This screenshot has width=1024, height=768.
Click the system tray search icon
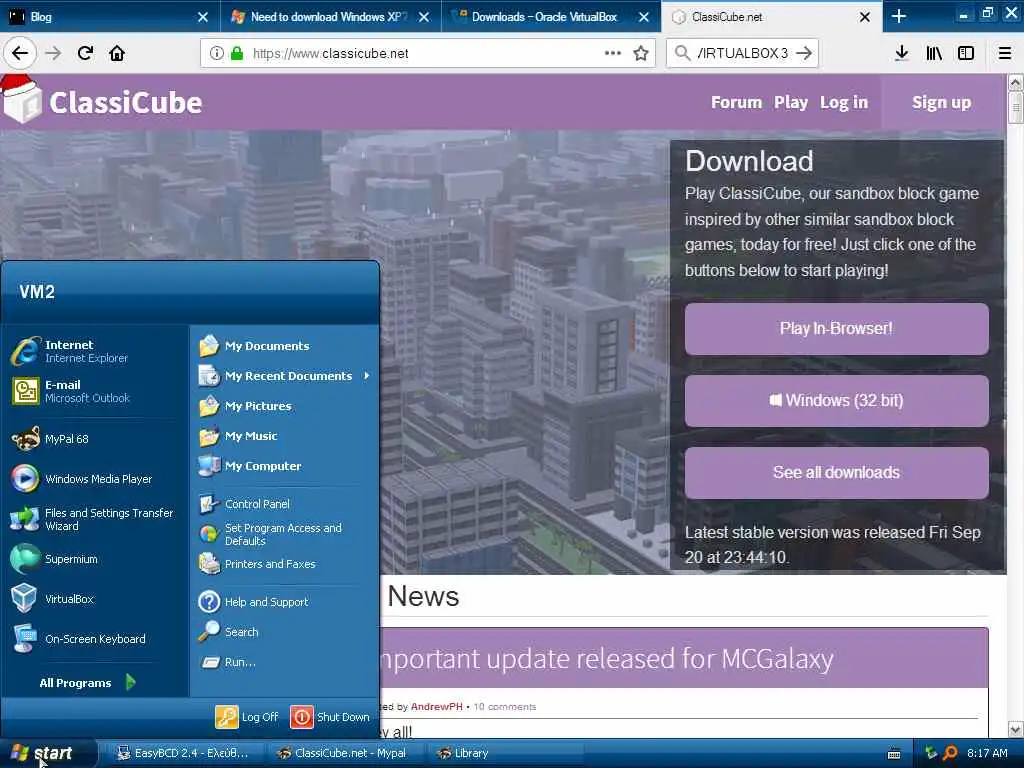[x=950, y=753]
